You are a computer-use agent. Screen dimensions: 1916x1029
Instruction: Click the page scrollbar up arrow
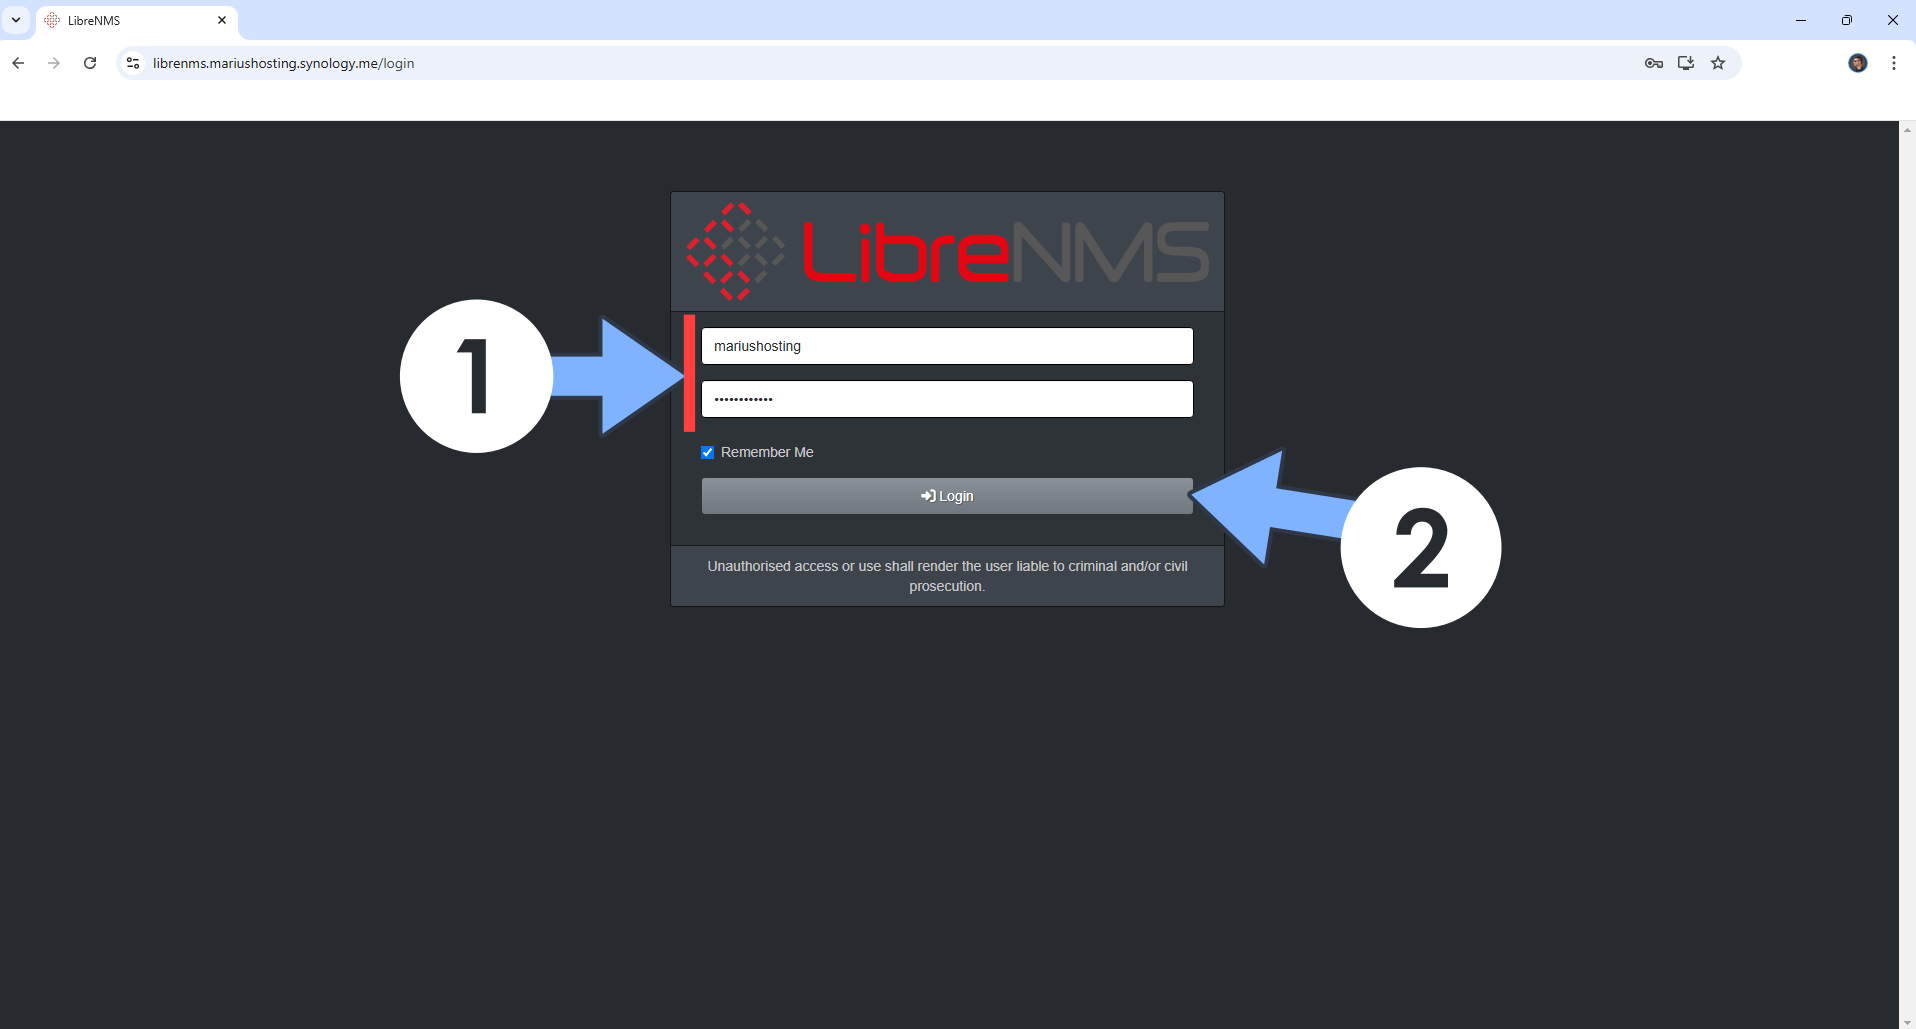1907,130
